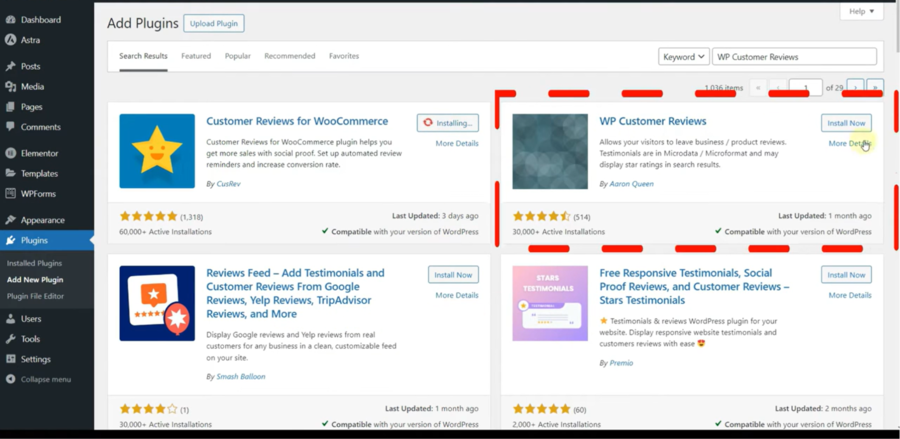Click the plugin search input field

(x=794, y=57)
